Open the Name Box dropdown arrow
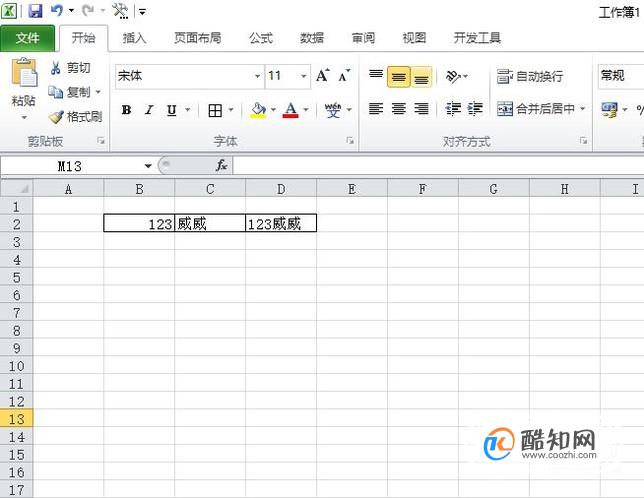The height and width of the screenshot is (498, 644). (x=148, y=166)
